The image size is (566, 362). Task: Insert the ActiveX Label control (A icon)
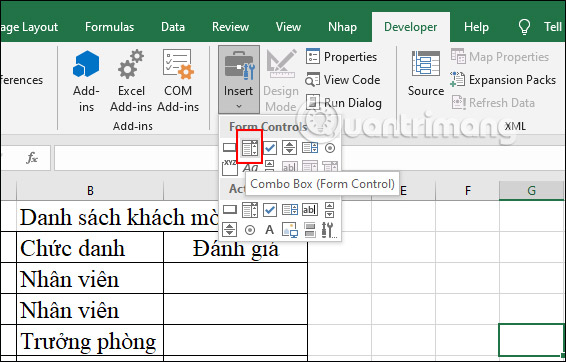[x=270, y=230]
